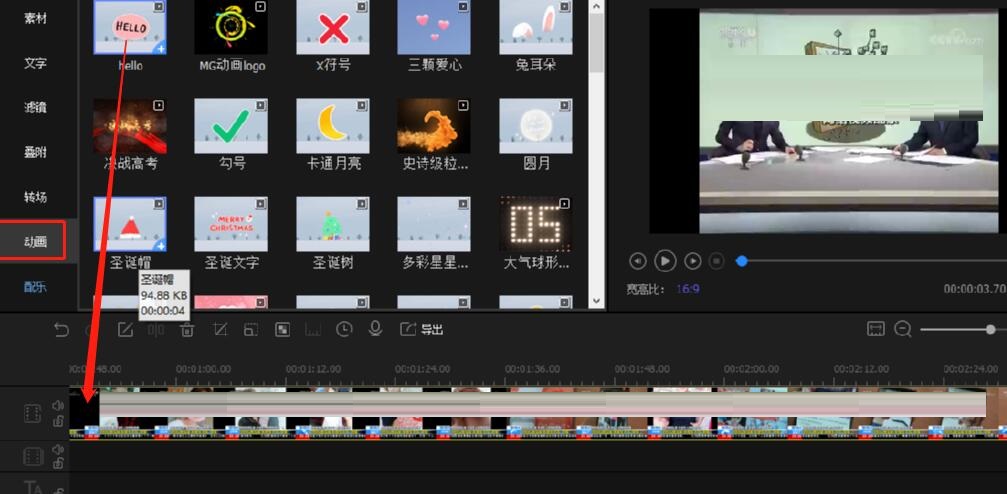The height and width of the screenshot is (494, 1007).
Task: Click the 00:02:00.00 mark on timeline ruler
Action: click(751, 369)
